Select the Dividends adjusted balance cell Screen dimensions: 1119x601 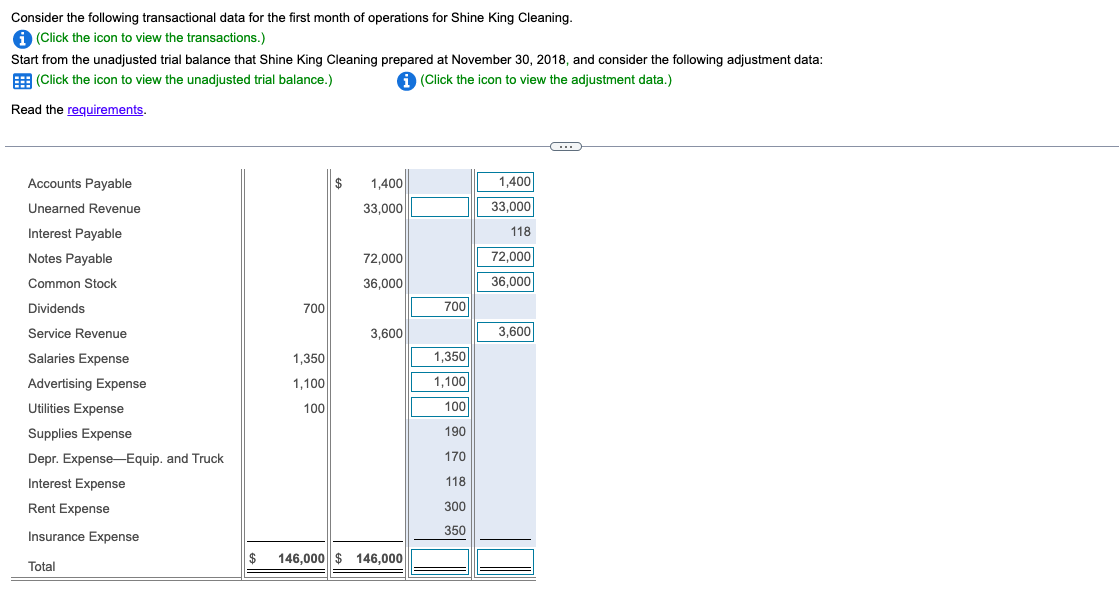(x=440, y=306)
